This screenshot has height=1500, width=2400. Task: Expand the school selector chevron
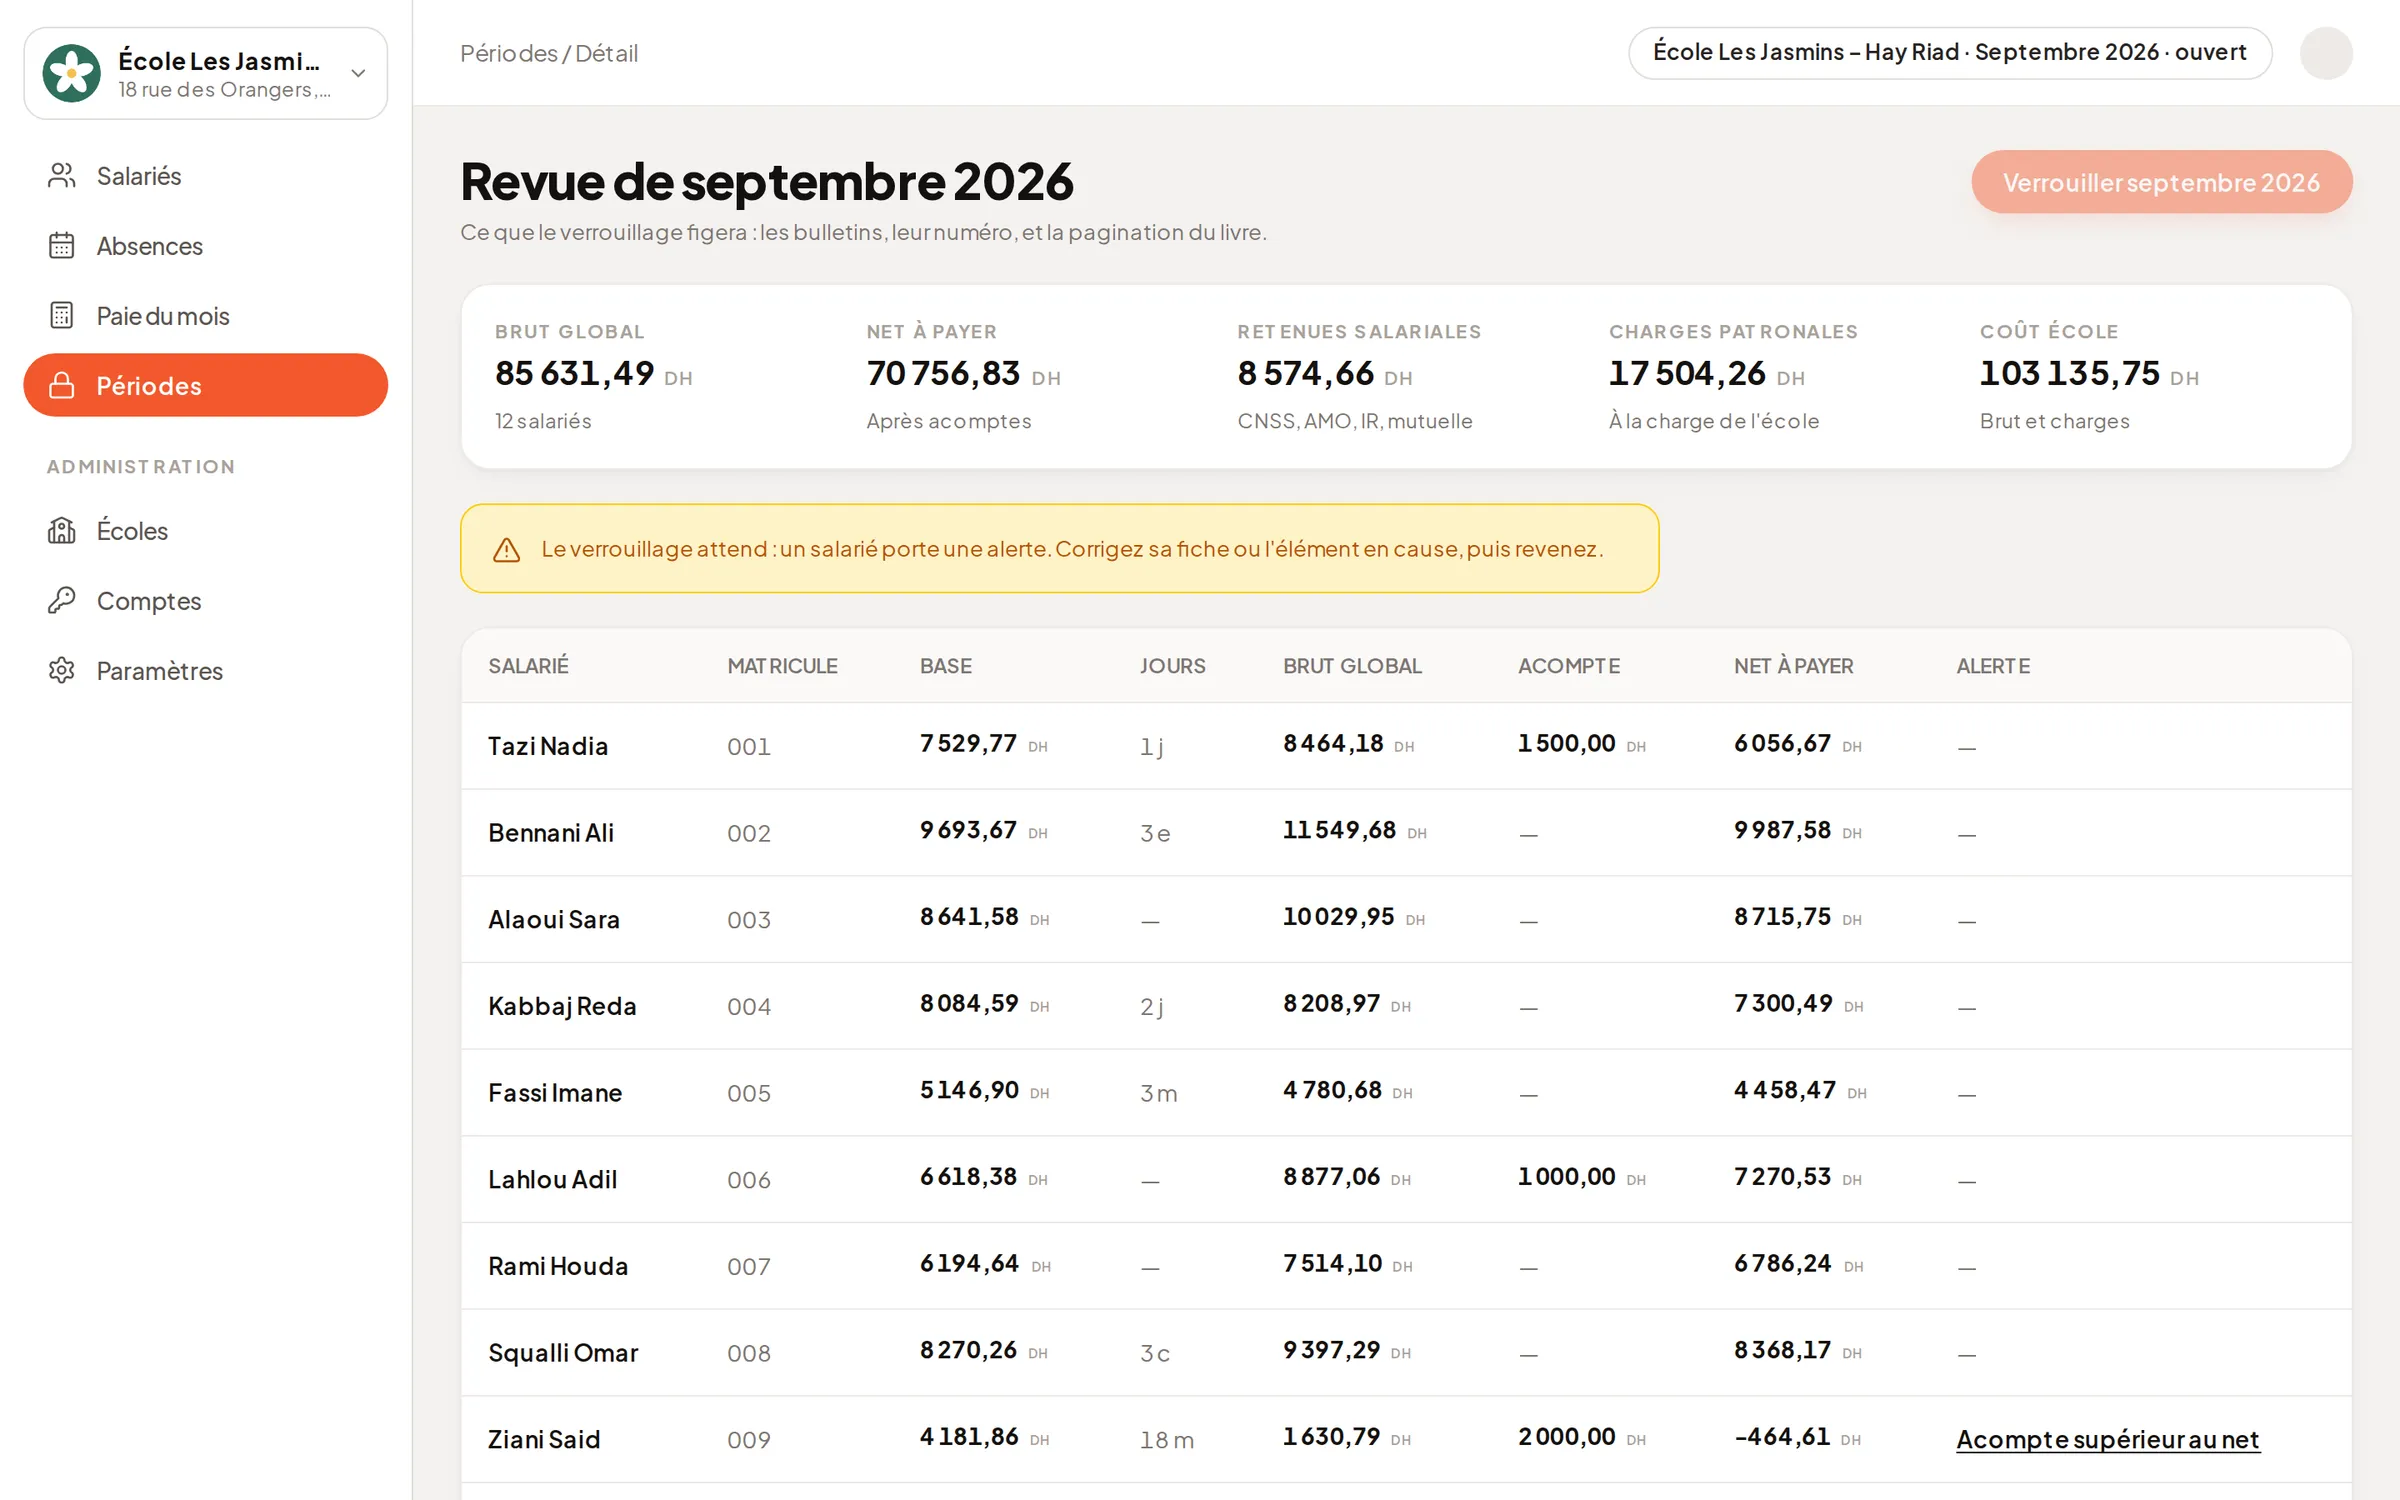[358, 73]
